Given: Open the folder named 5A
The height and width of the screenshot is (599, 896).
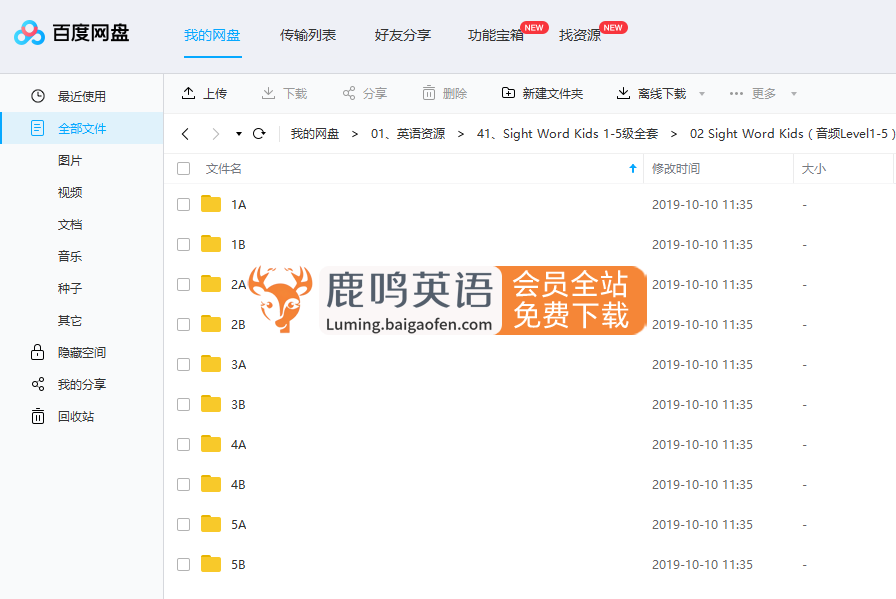Looking at the screenshot, I should 238,525.
